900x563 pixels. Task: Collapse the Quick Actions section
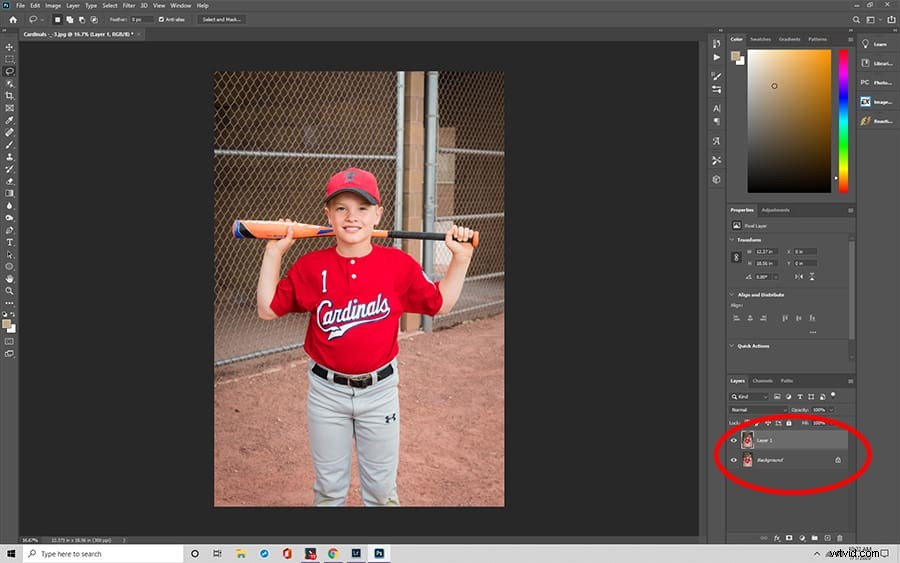732,346
